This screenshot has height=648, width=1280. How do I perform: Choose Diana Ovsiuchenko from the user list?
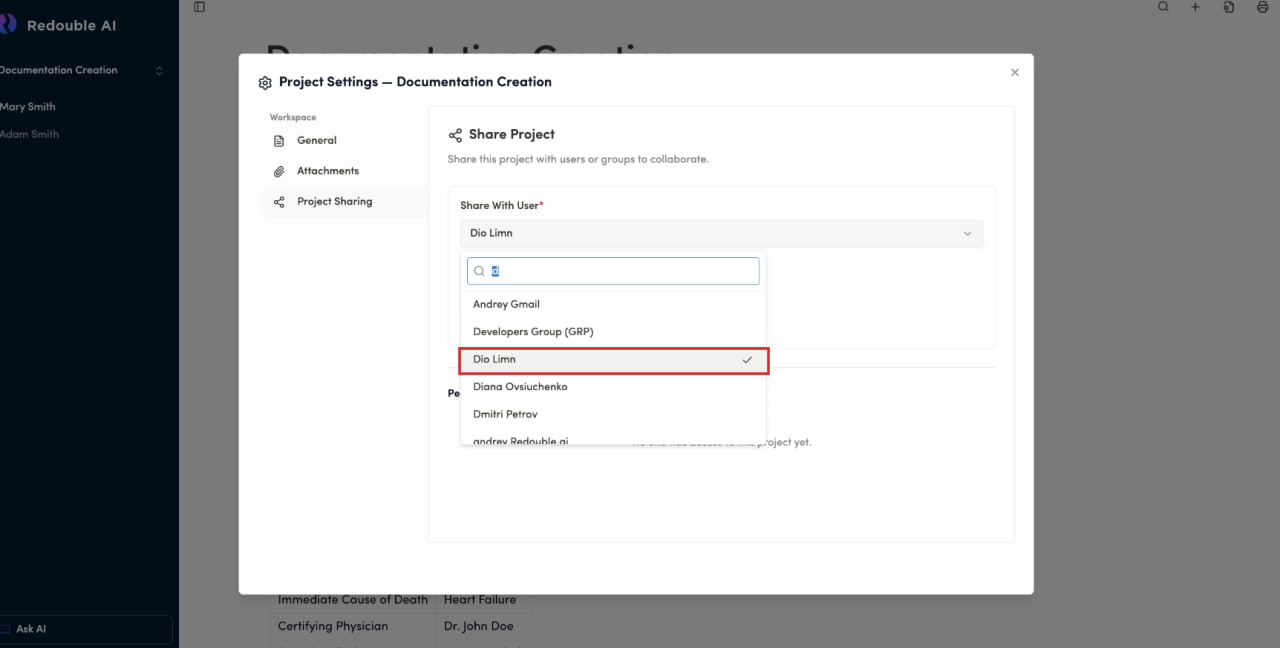[x=520, y=387]
